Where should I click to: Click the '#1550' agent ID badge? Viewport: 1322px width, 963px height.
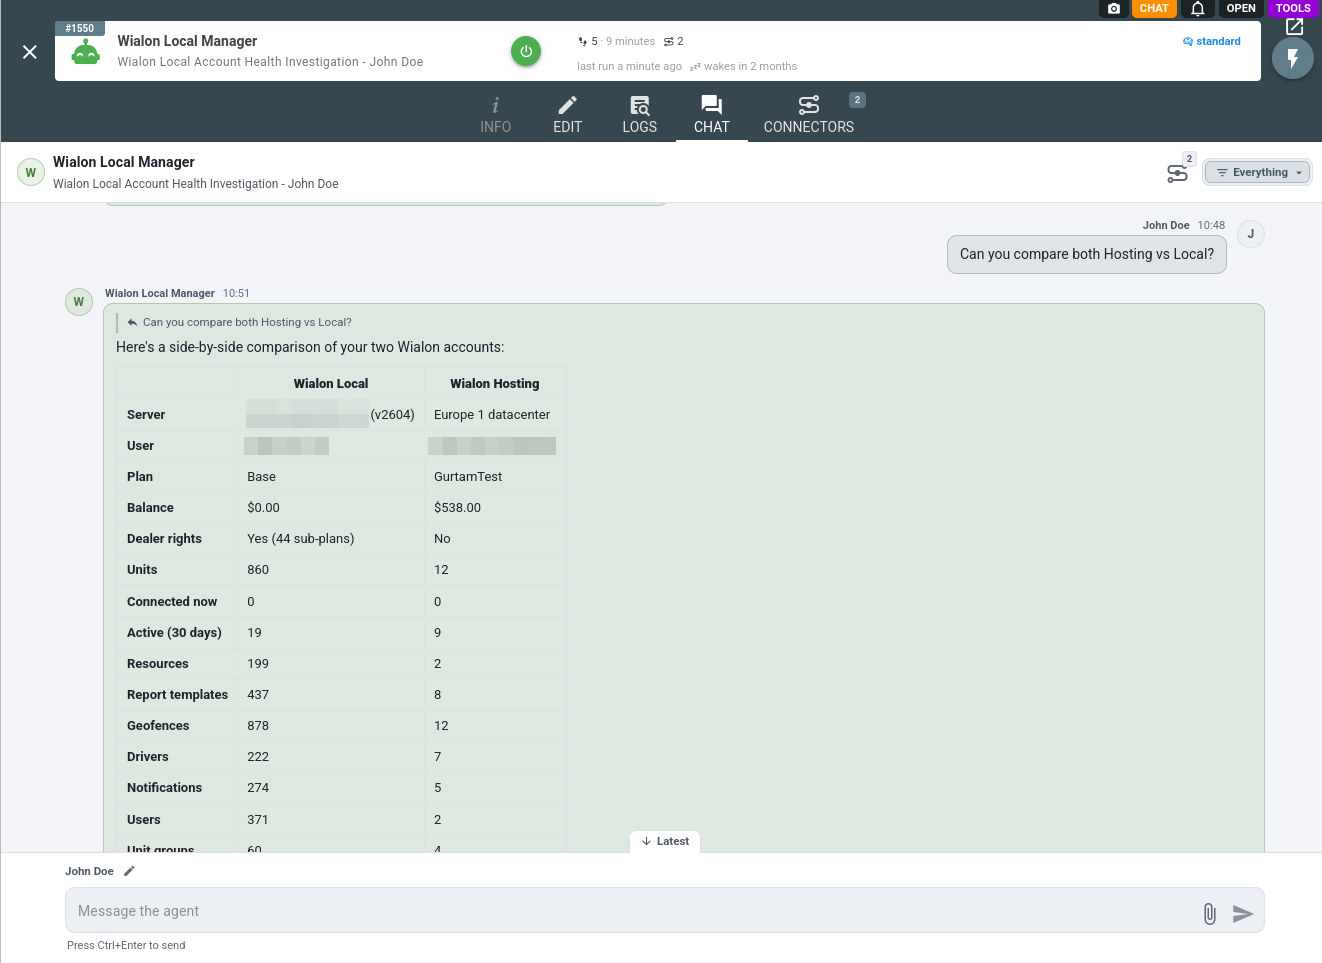click(x=80, y=28)
